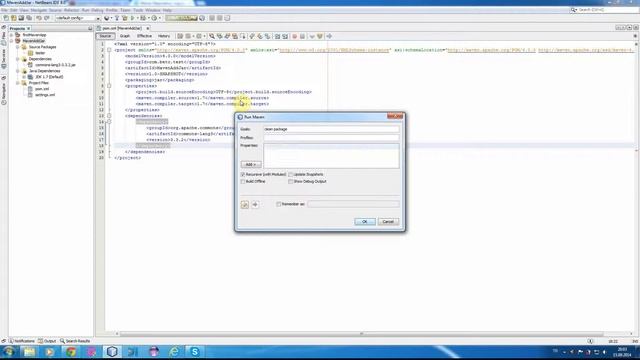This screenshot has height=360, width=640.
Task: Click the browser globe dropdown icon
Action: [x=107, y=18]
